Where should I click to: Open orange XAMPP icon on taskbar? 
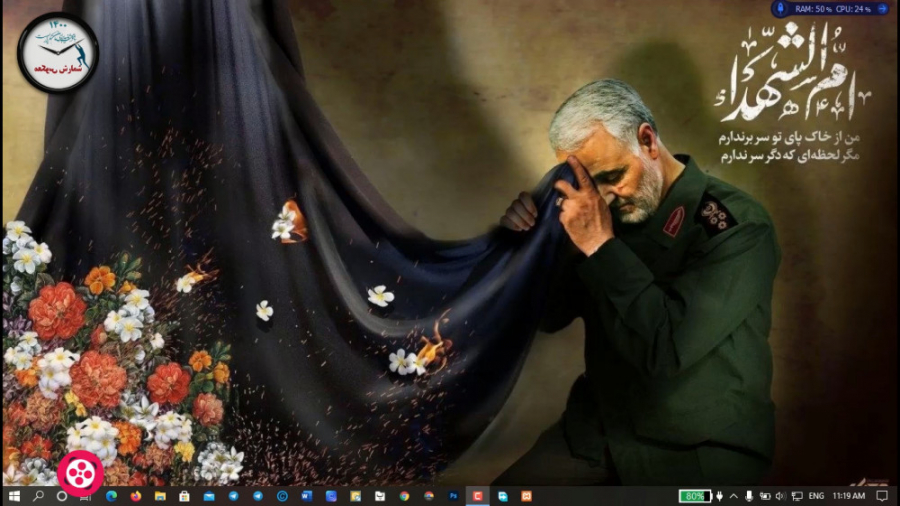click(526, 496)
